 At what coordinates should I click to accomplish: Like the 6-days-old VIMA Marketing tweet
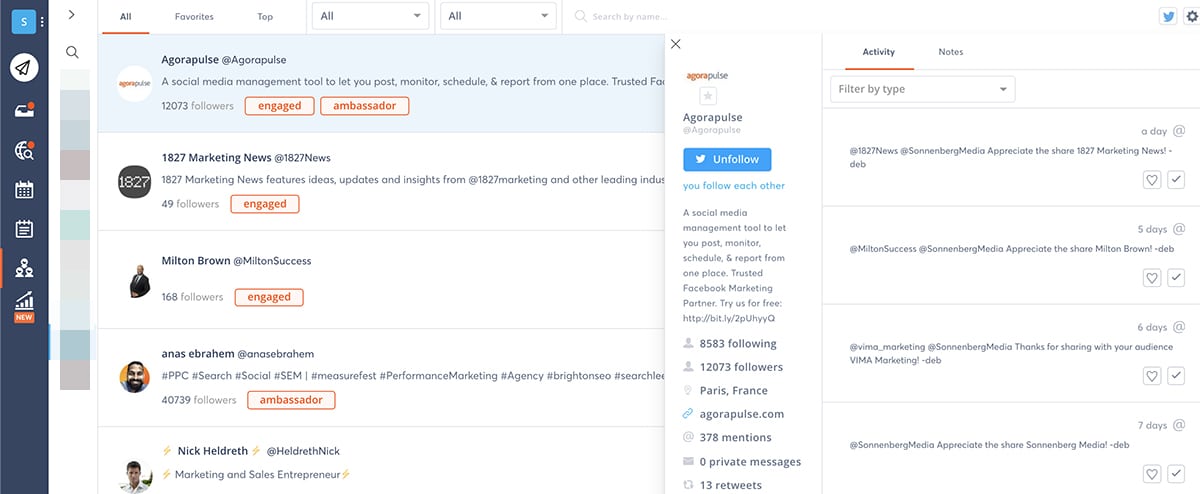coord(1152,376)
